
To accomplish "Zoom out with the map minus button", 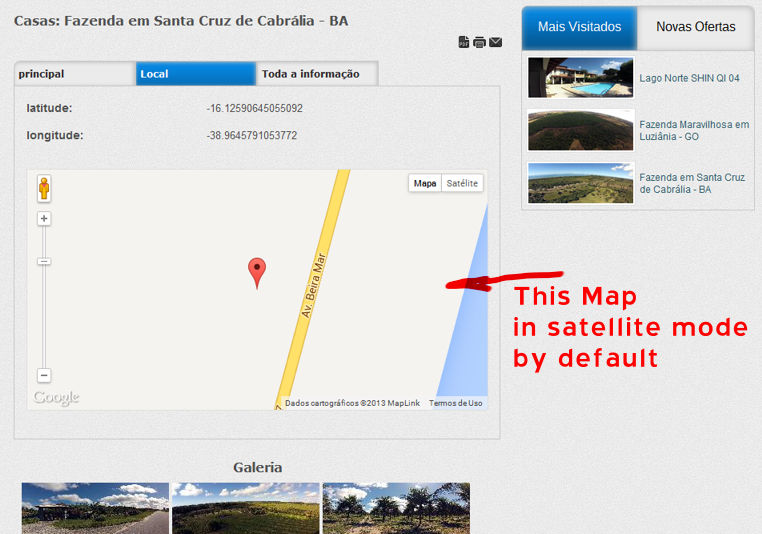I will tap(44, 375).
